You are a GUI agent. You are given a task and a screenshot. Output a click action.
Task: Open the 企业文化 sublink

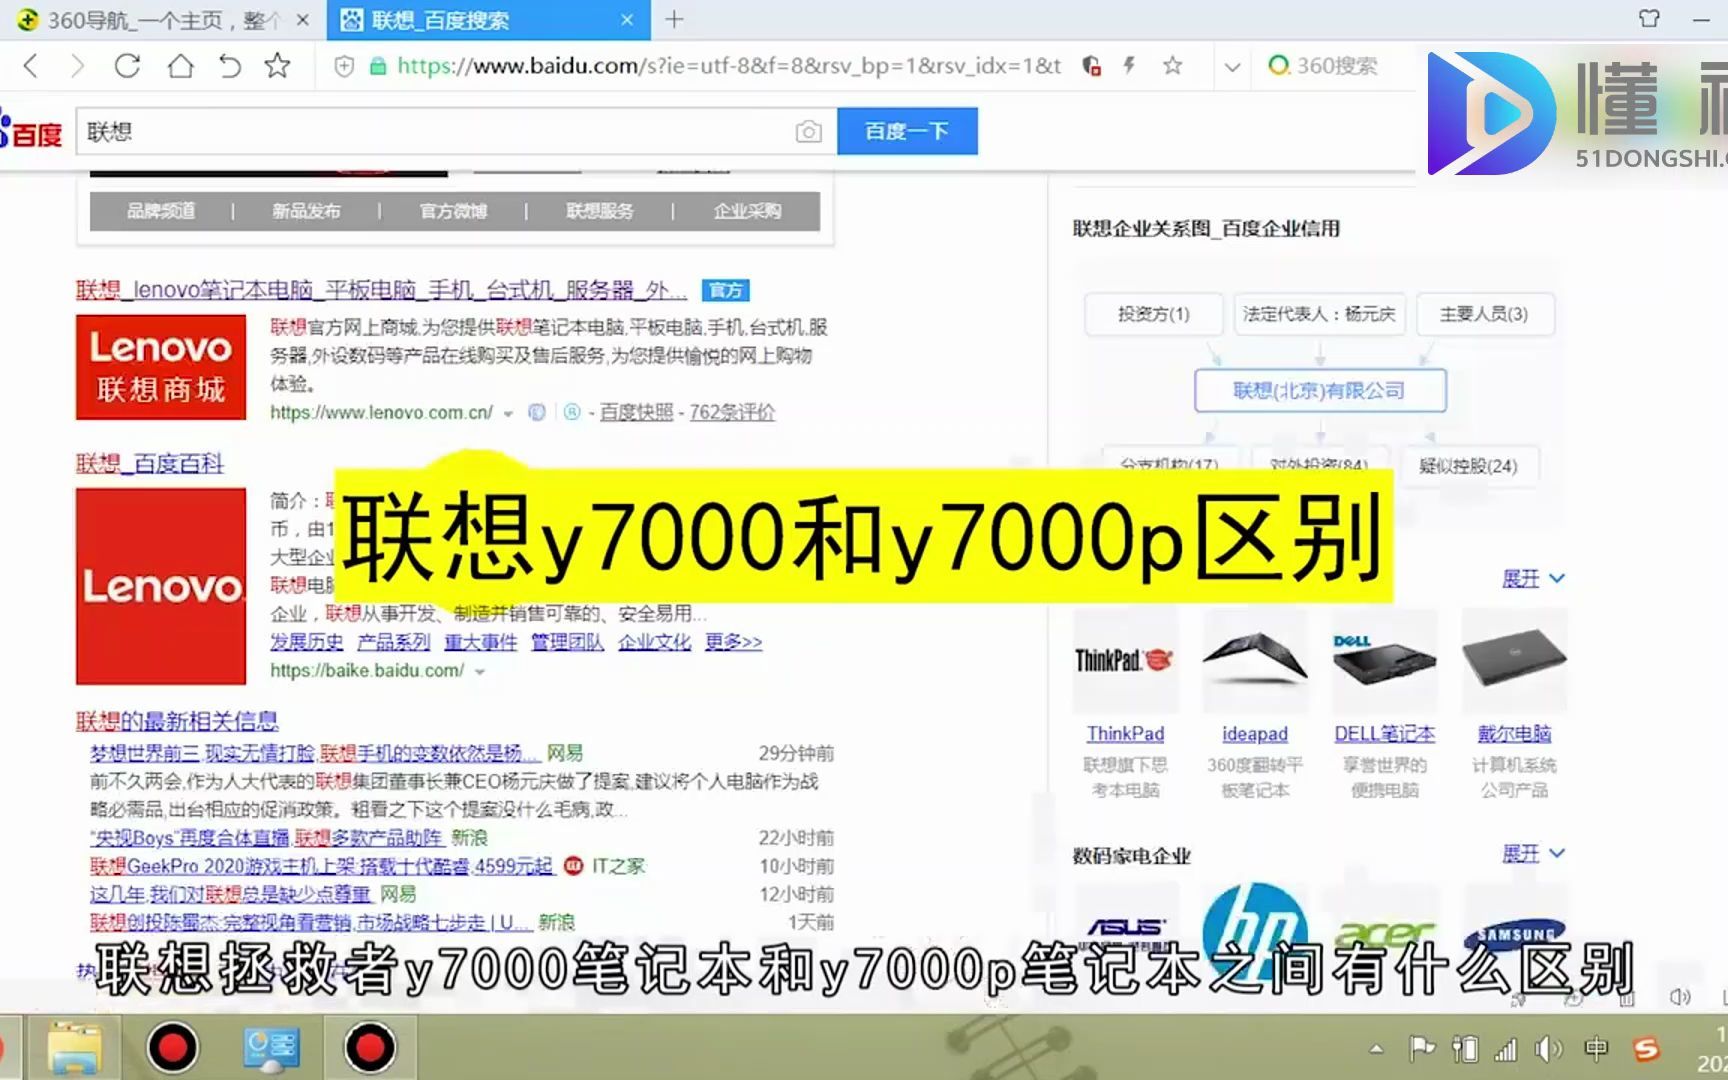click(654, 642)
